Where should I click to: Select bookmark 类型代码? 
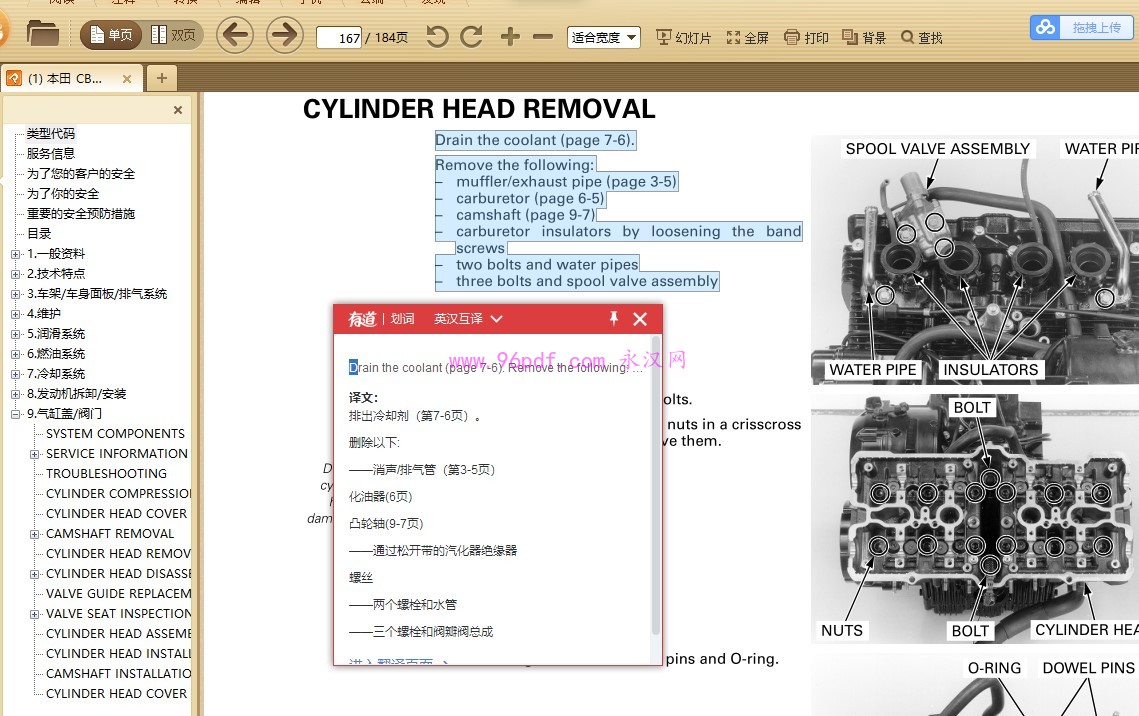pyautogui.click(x=51, y=134)
